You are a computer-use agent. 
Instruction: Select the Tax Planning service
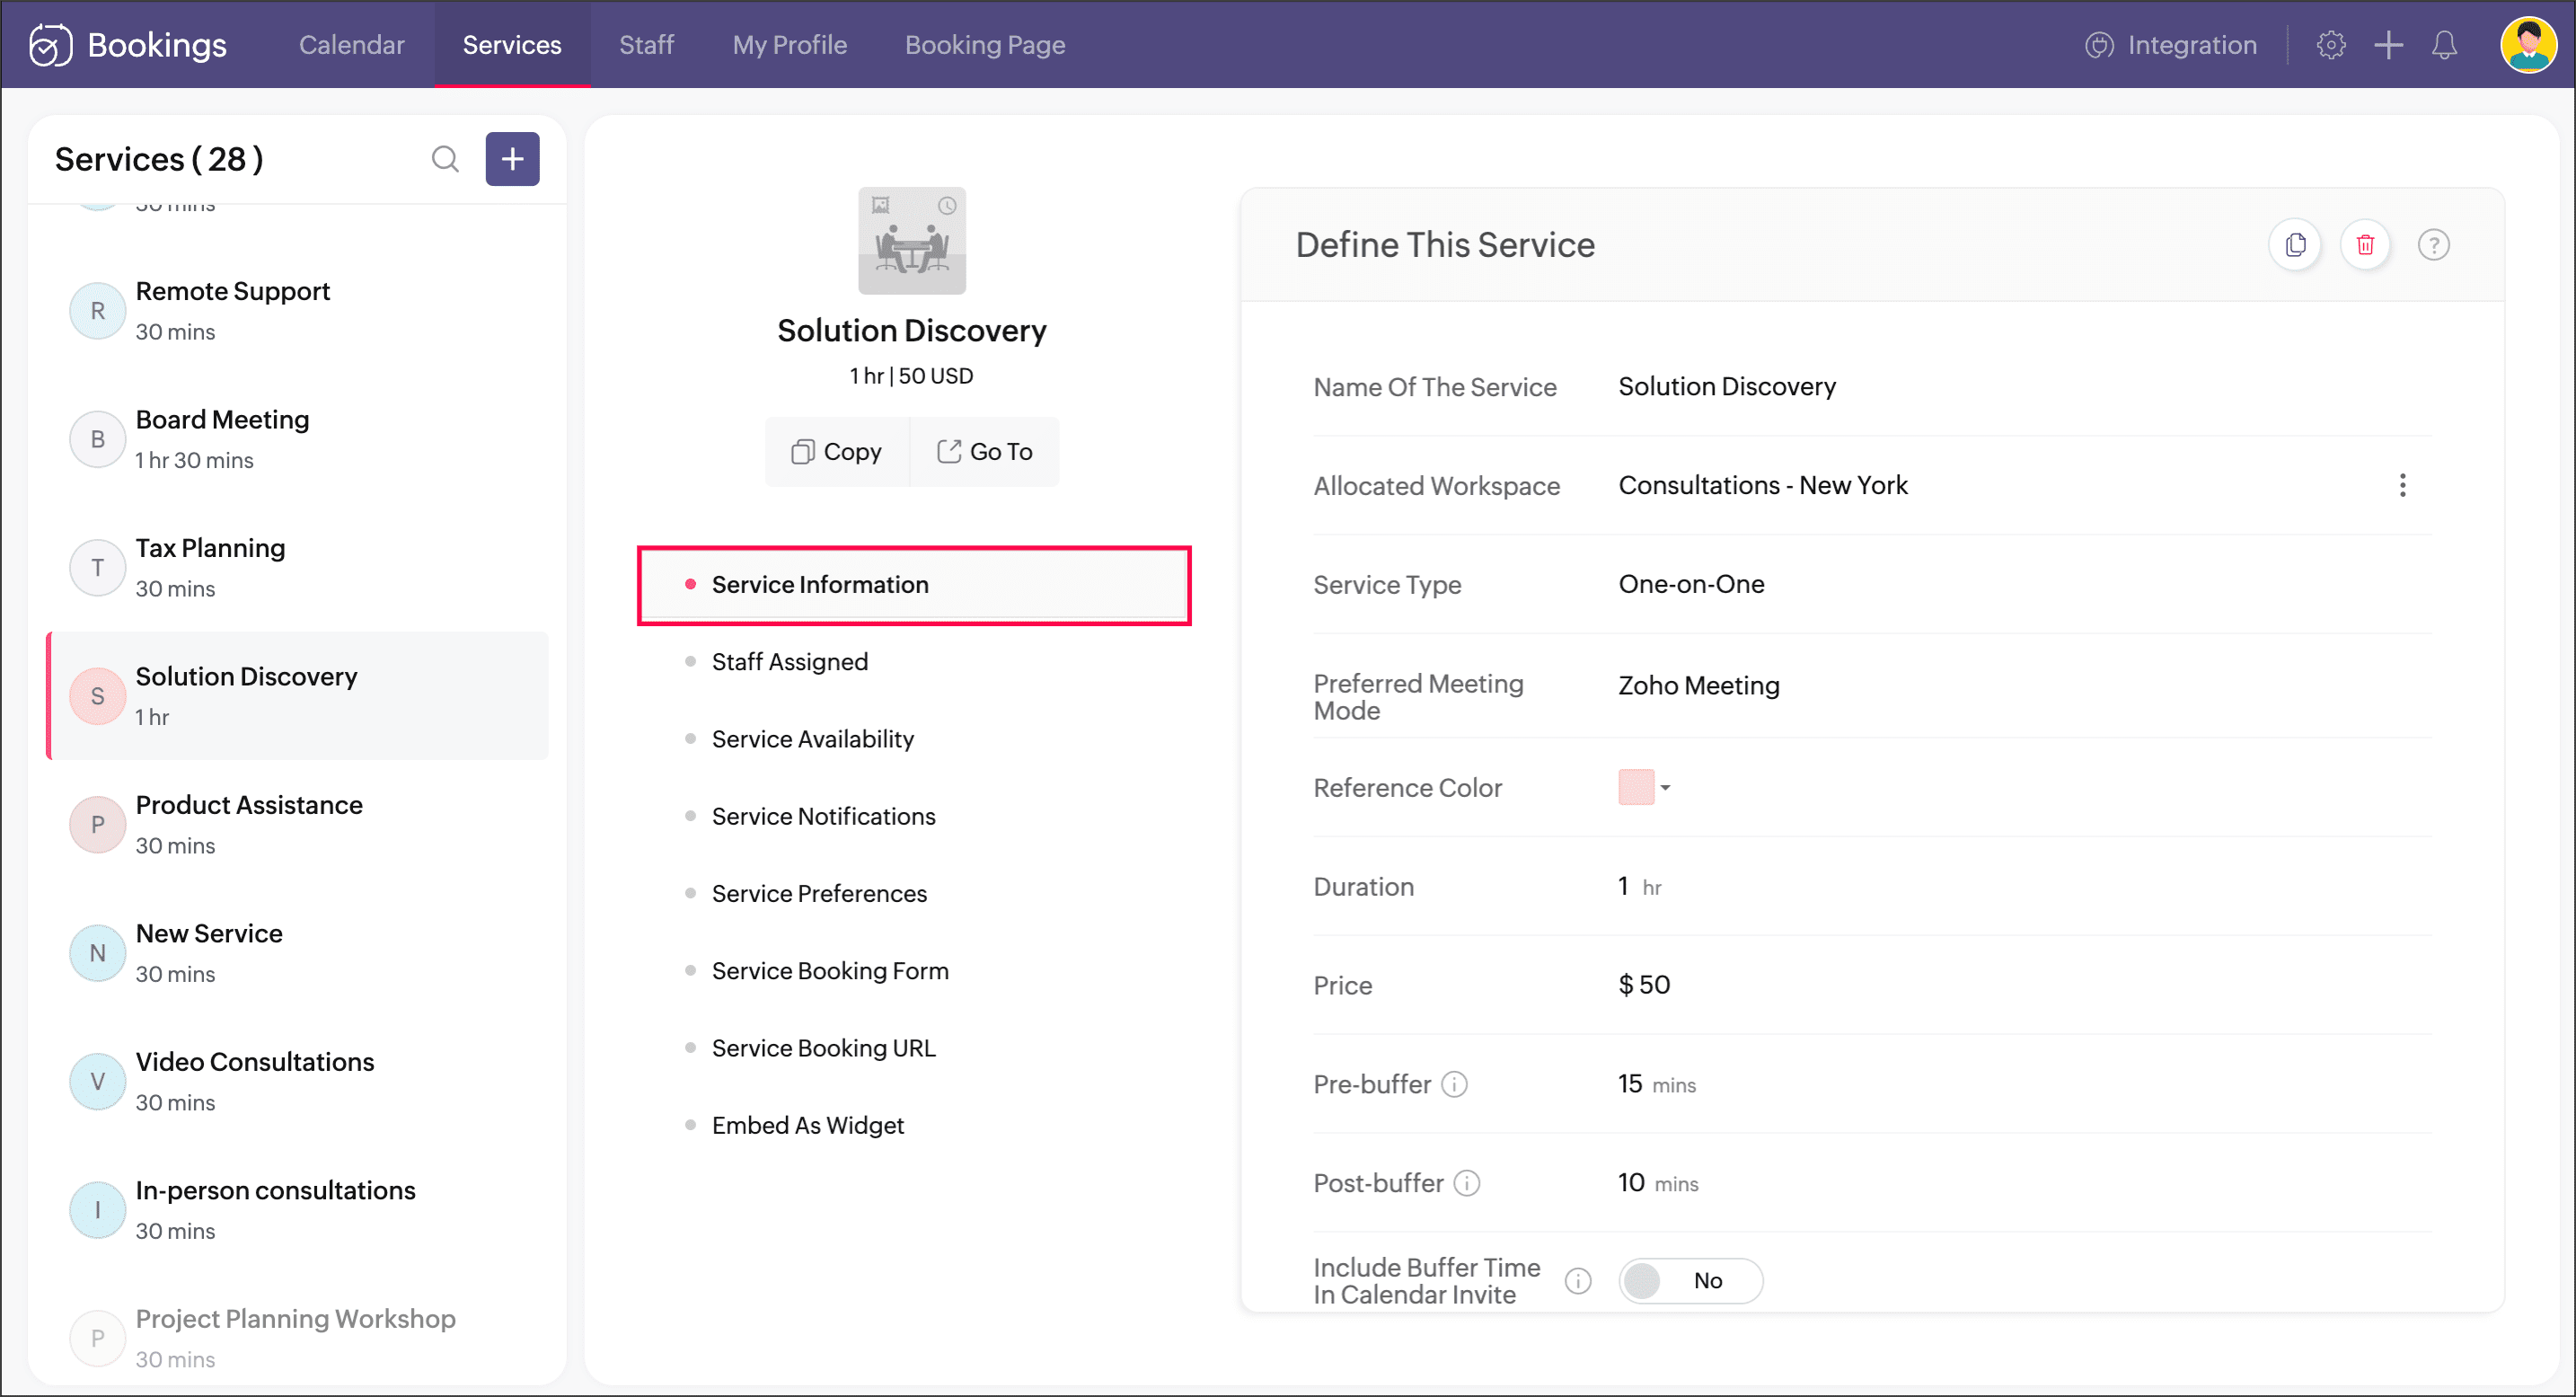click(298, 568)
